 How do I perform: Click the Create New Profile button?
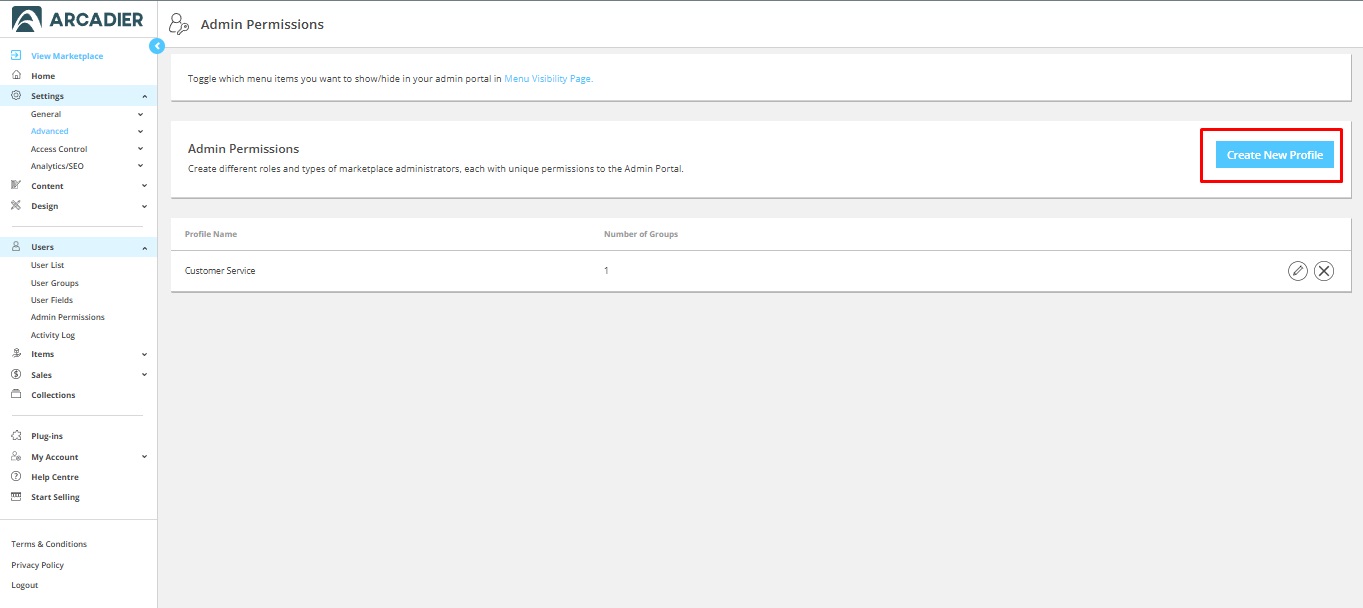1274,155
